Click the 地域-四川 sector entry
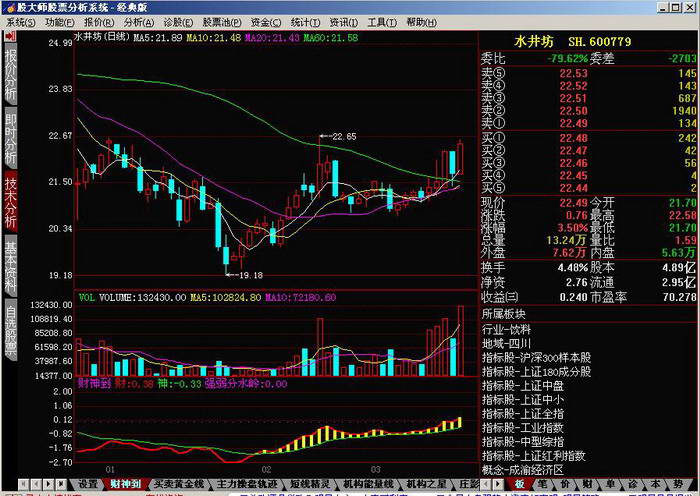This screenshot has width=700, height=496. [x=506, y=344]
